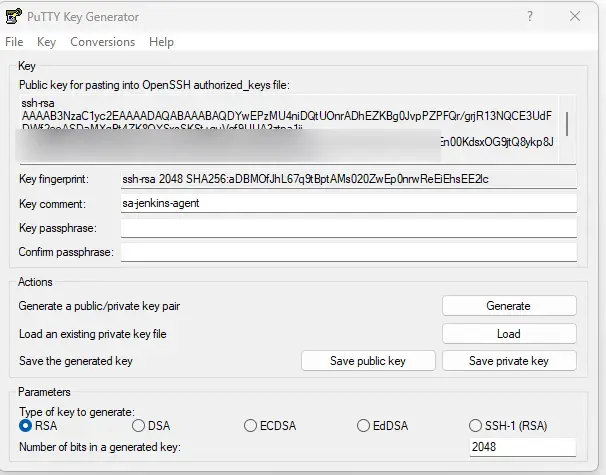606x475 pixels.
Task: Open the Conversions menu
Action: click(102, 42)
